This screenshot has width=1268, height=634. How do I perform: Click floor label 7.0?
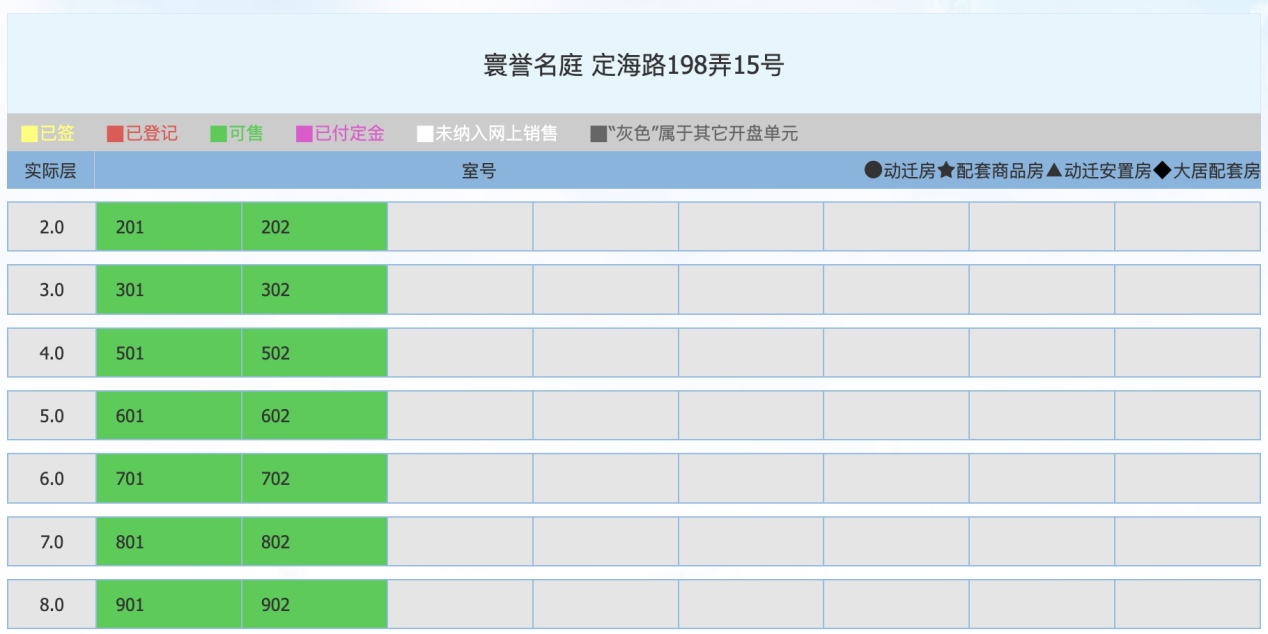(x=52, y=542)
